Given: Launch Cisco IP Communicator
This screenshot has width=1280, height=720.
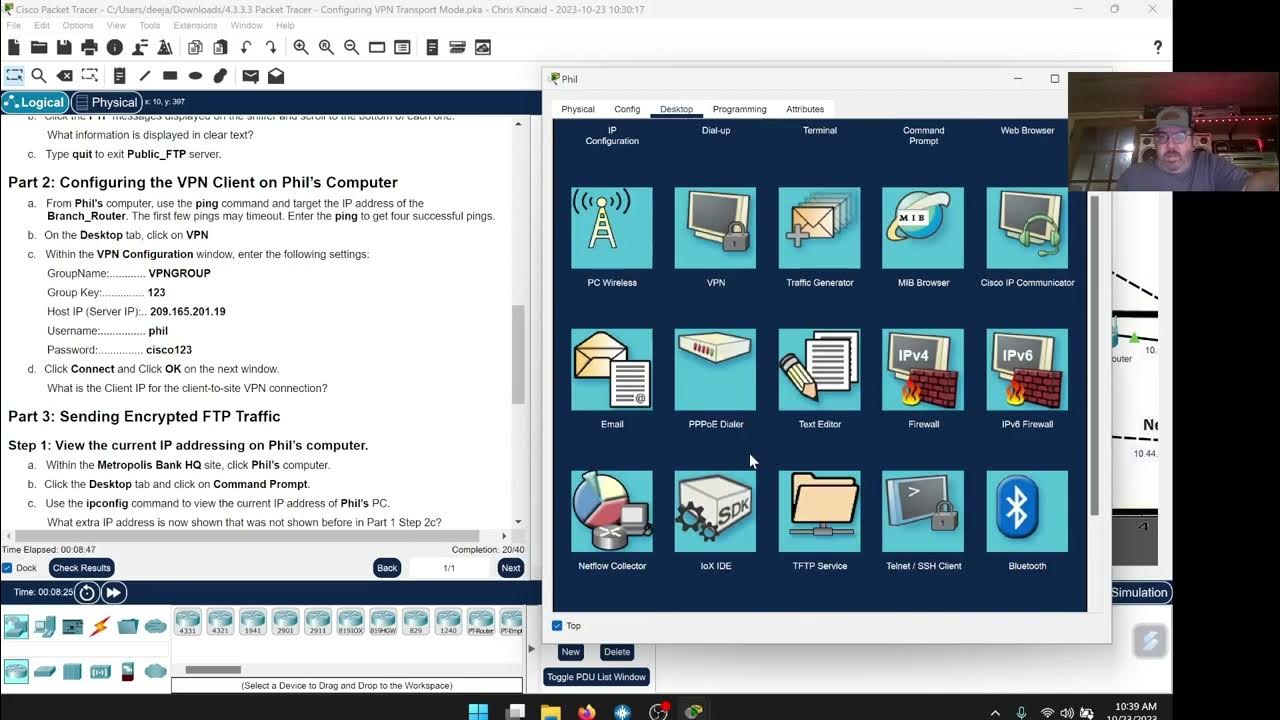Looking at the screenshot, I should point(1027,228).
